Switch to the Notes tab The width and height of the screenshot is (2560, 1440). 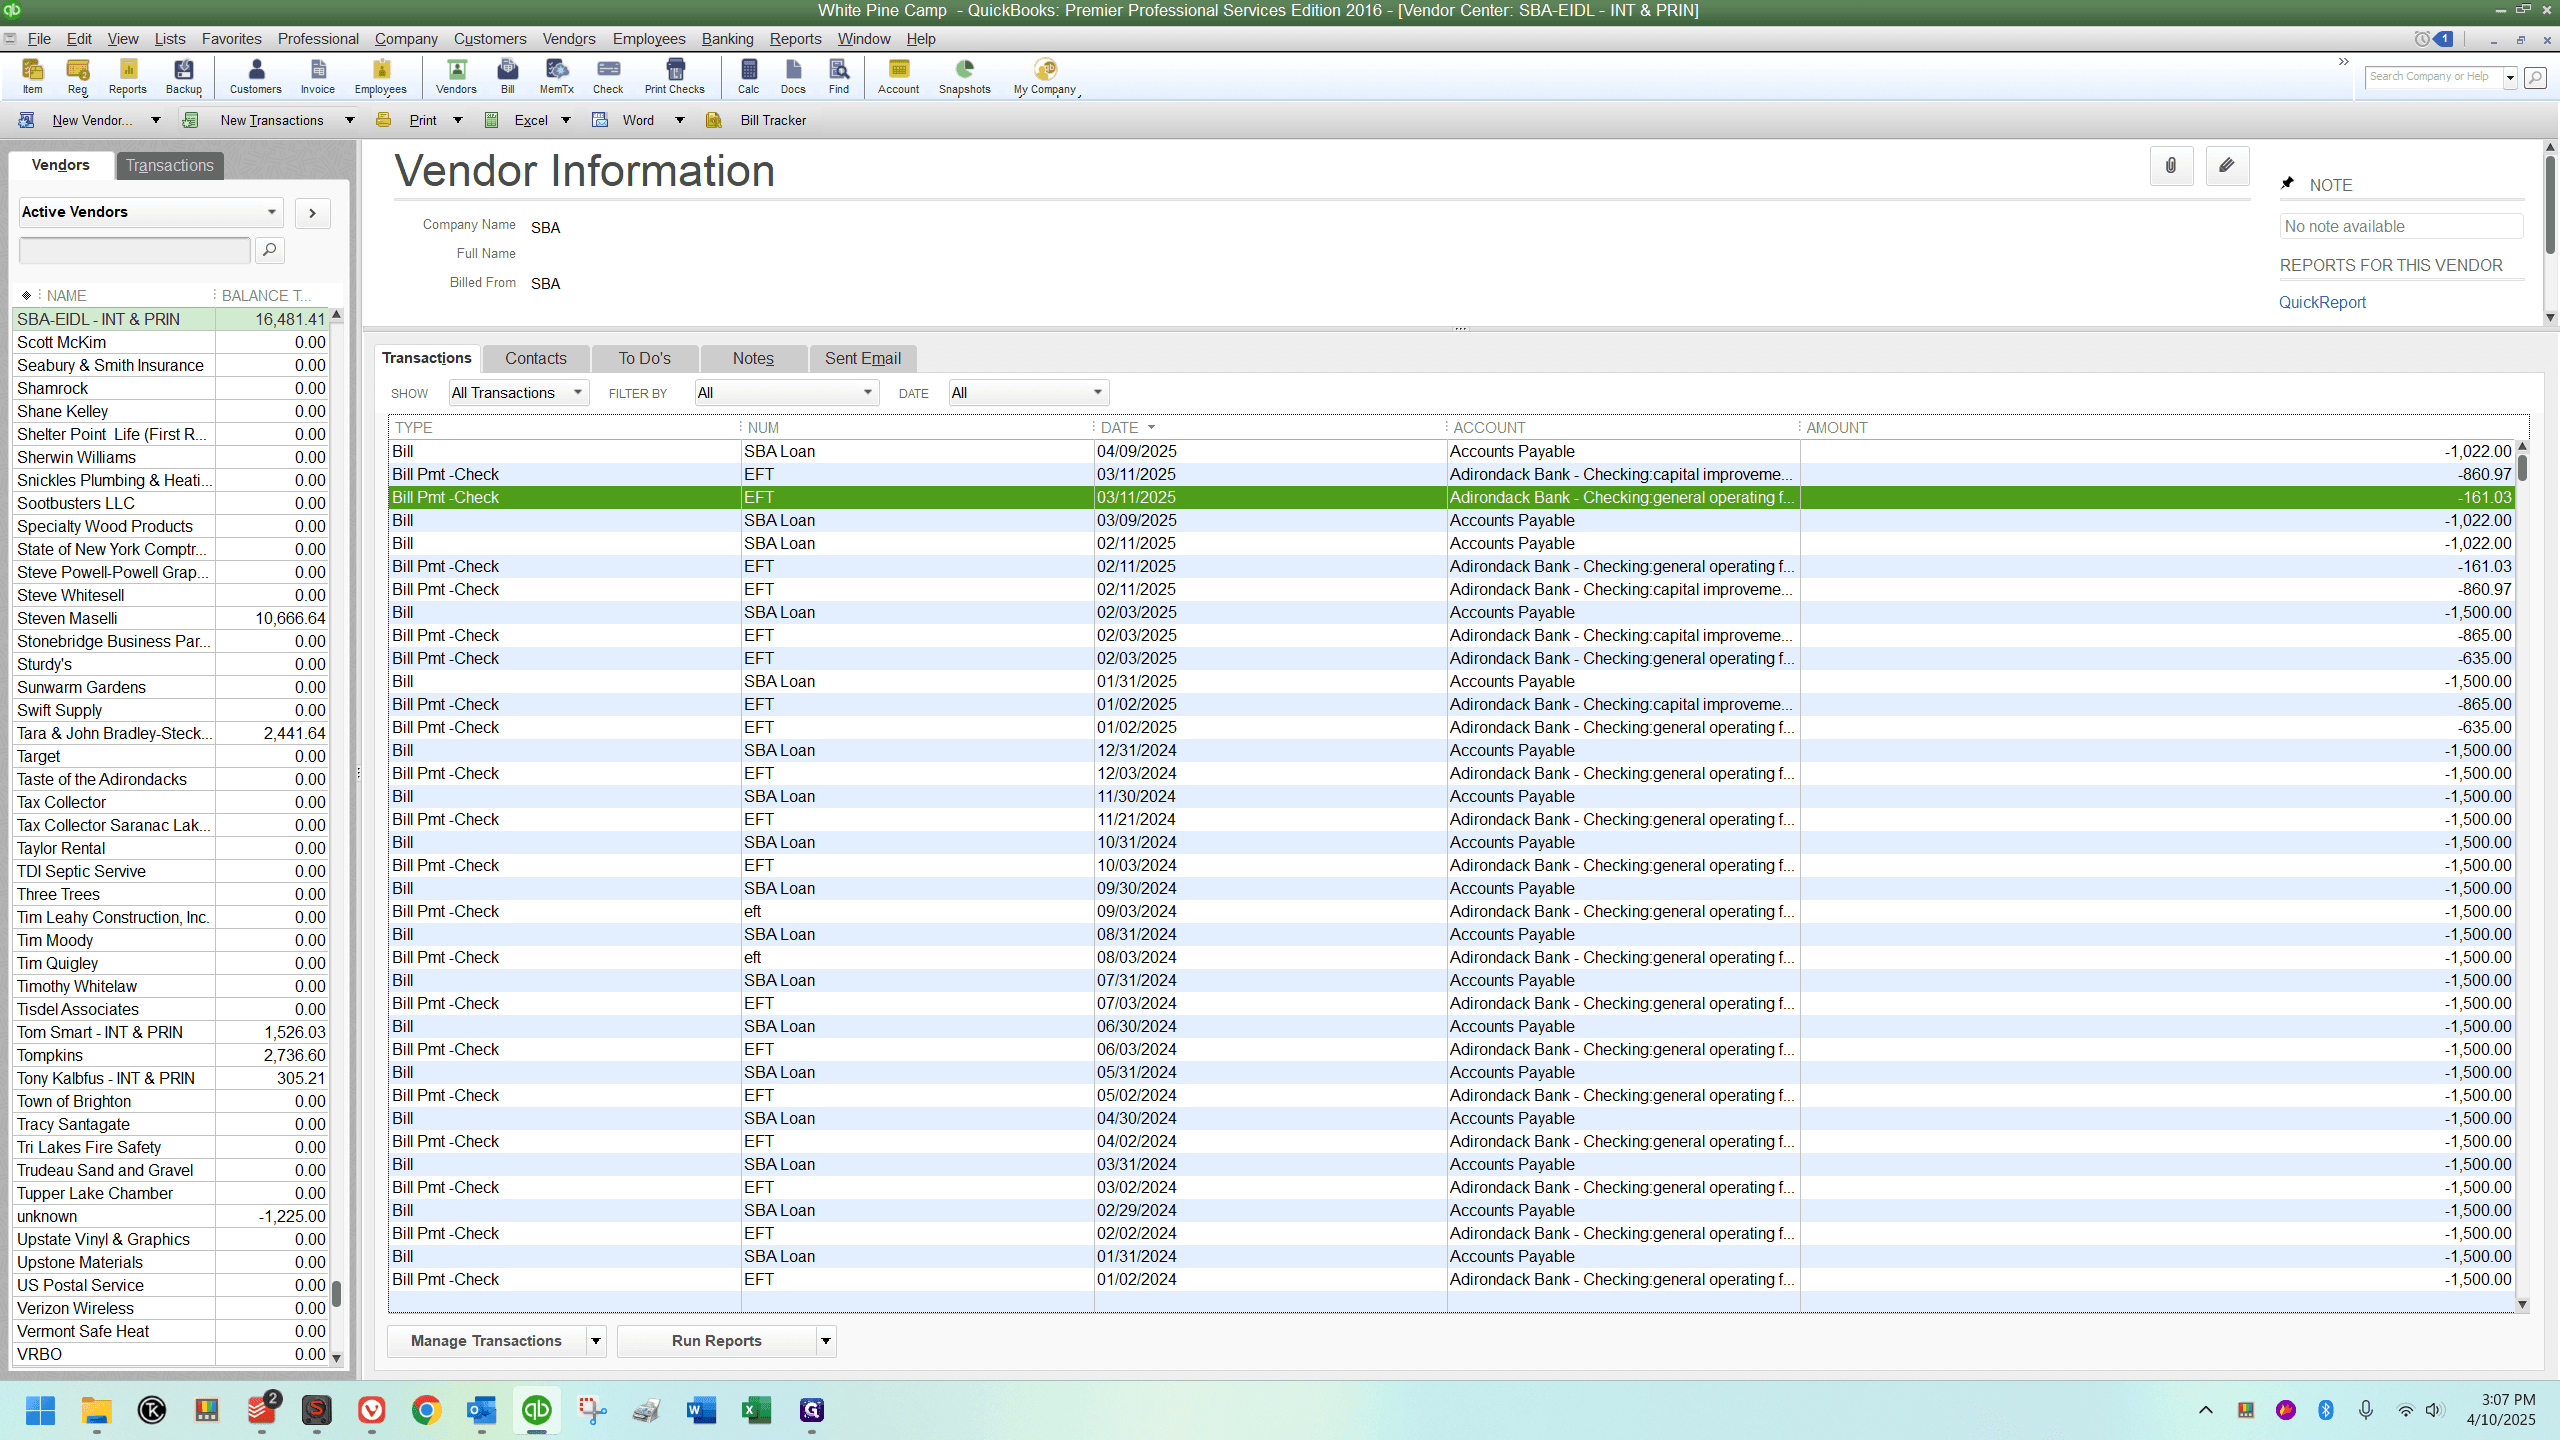point(753,358)
